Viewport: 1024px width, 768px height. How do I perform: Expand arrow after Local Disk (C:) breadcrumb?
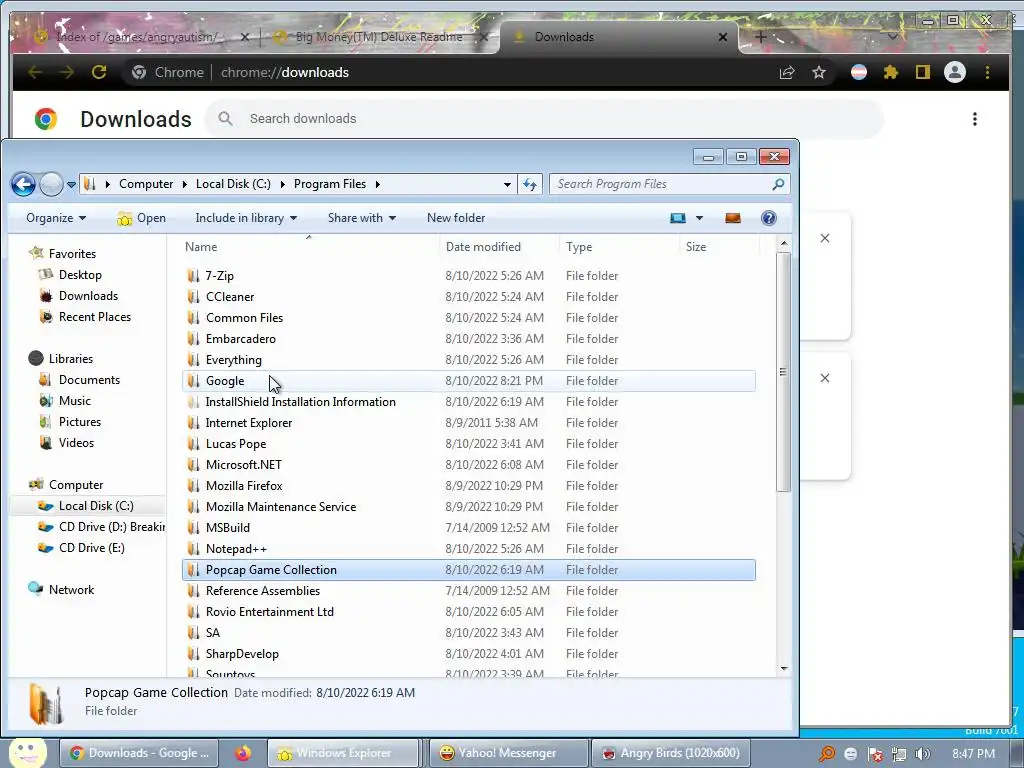pos(282,184)
